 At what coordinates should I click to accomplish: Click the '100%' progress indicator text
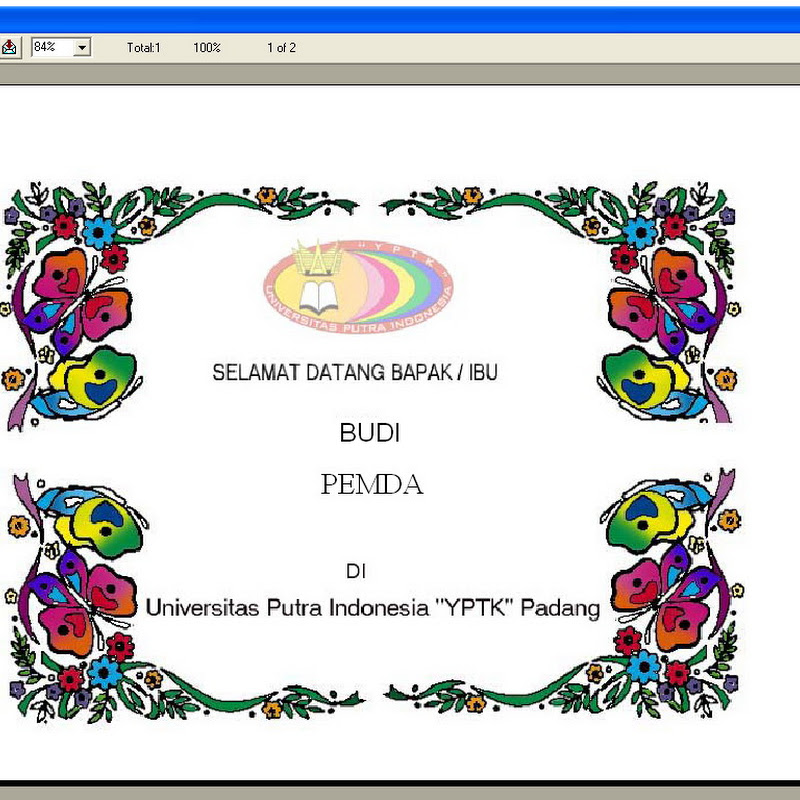(207, 48)
